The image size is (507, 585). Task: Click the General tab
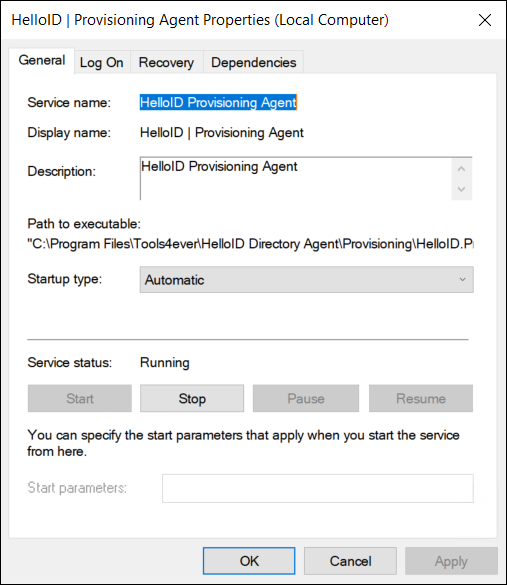coord(42,60)
